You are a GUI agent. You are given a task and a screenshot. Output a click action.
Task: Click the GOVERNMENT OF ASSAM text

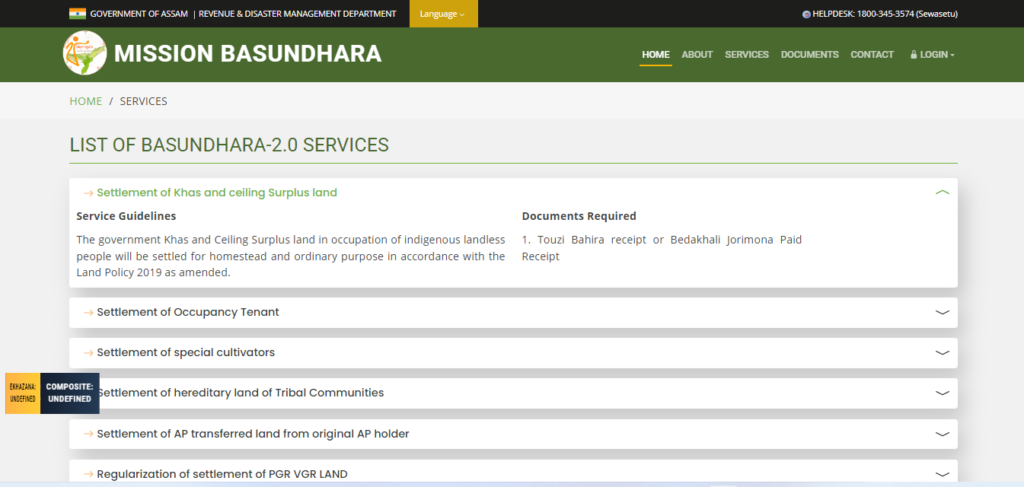click(x=139, y=14)
